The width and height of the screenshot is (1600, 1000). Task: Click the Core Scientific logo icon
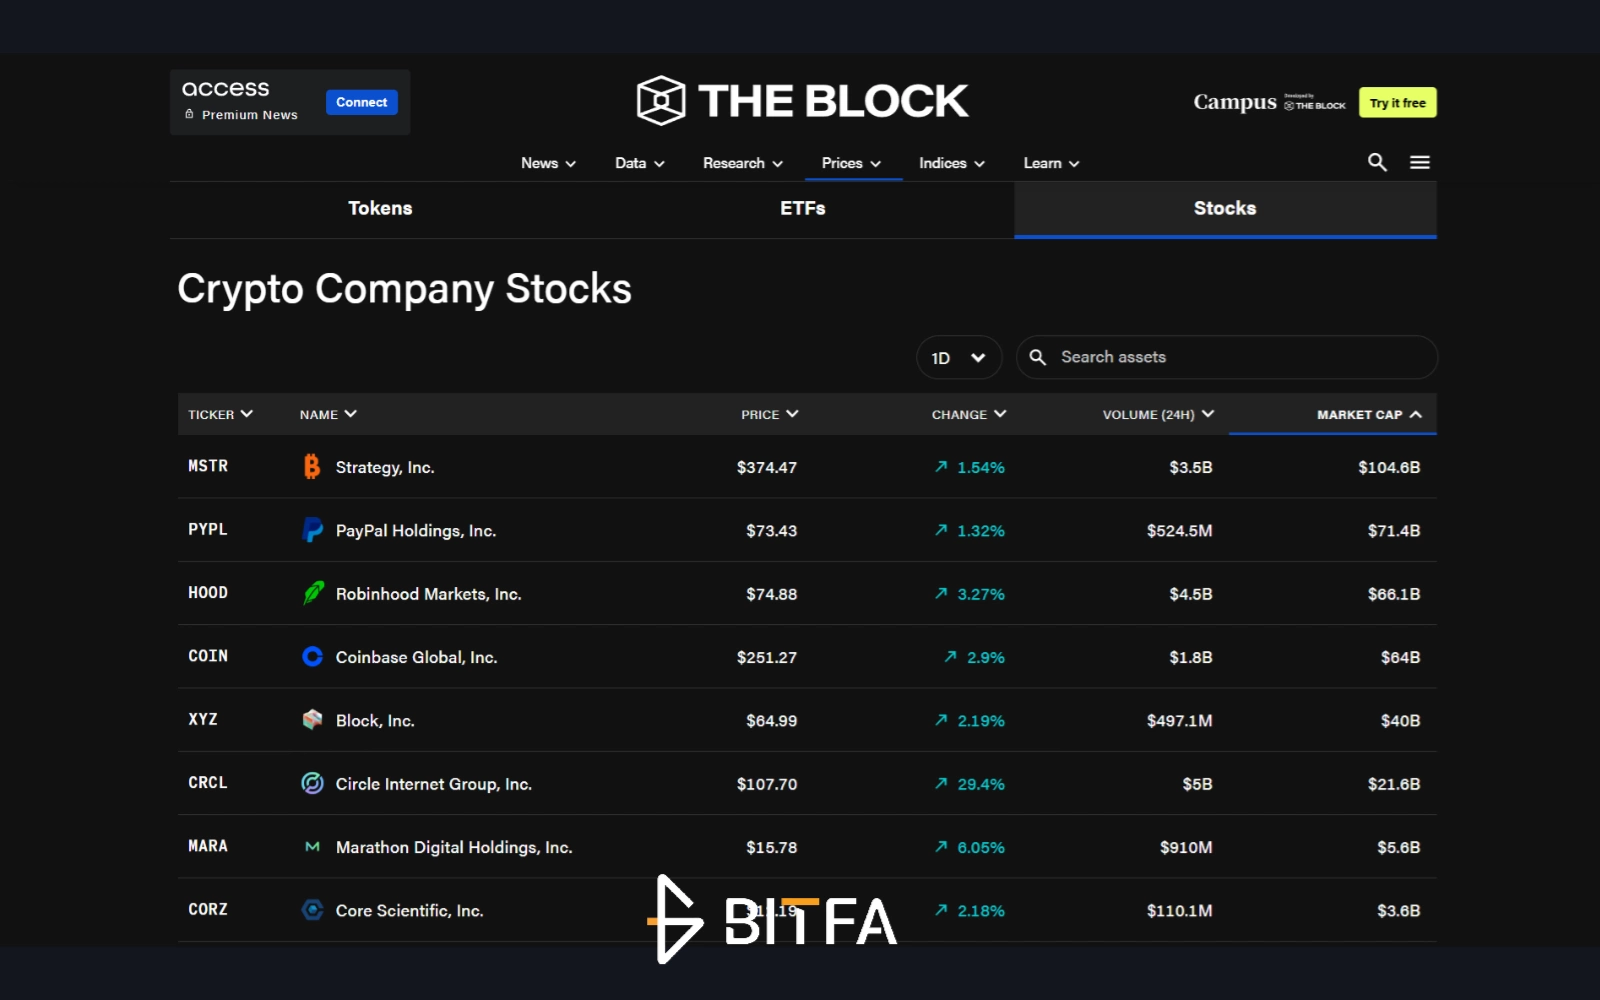point(312,910)
